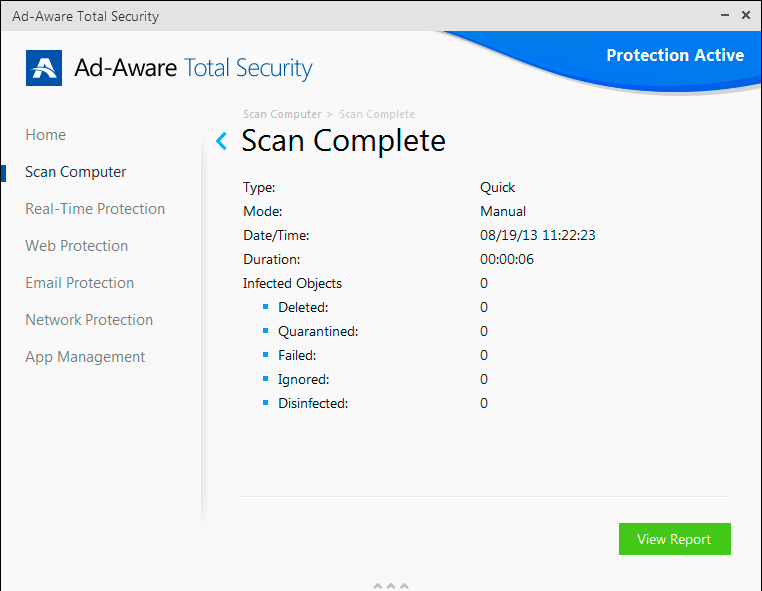Click the Protection Active status banner
The height and width of the screenshot is (591, 762).
coord(674,56)
